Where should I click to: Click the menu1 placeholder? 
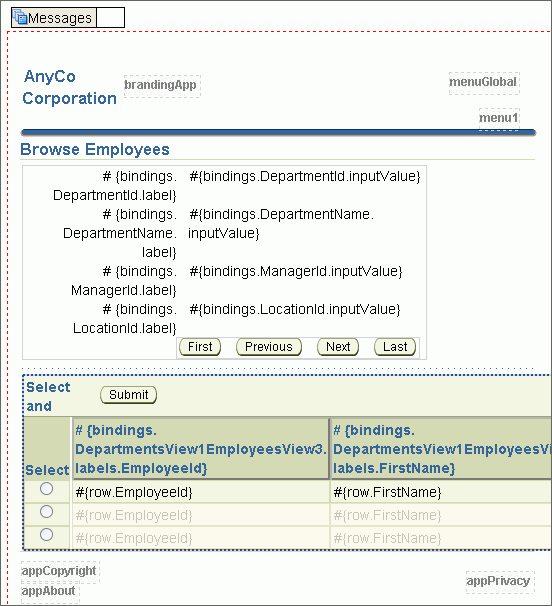(499, 119)
